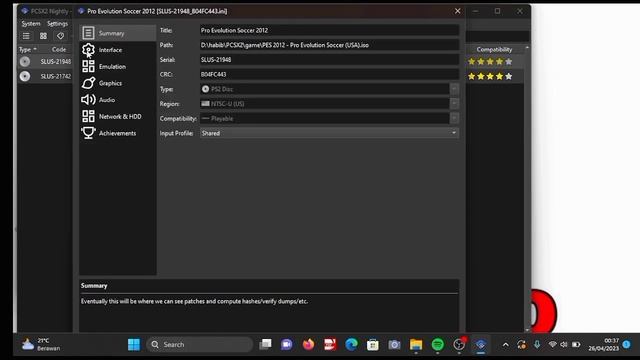Open the Achievements settings page

click(x=118, y=133)
